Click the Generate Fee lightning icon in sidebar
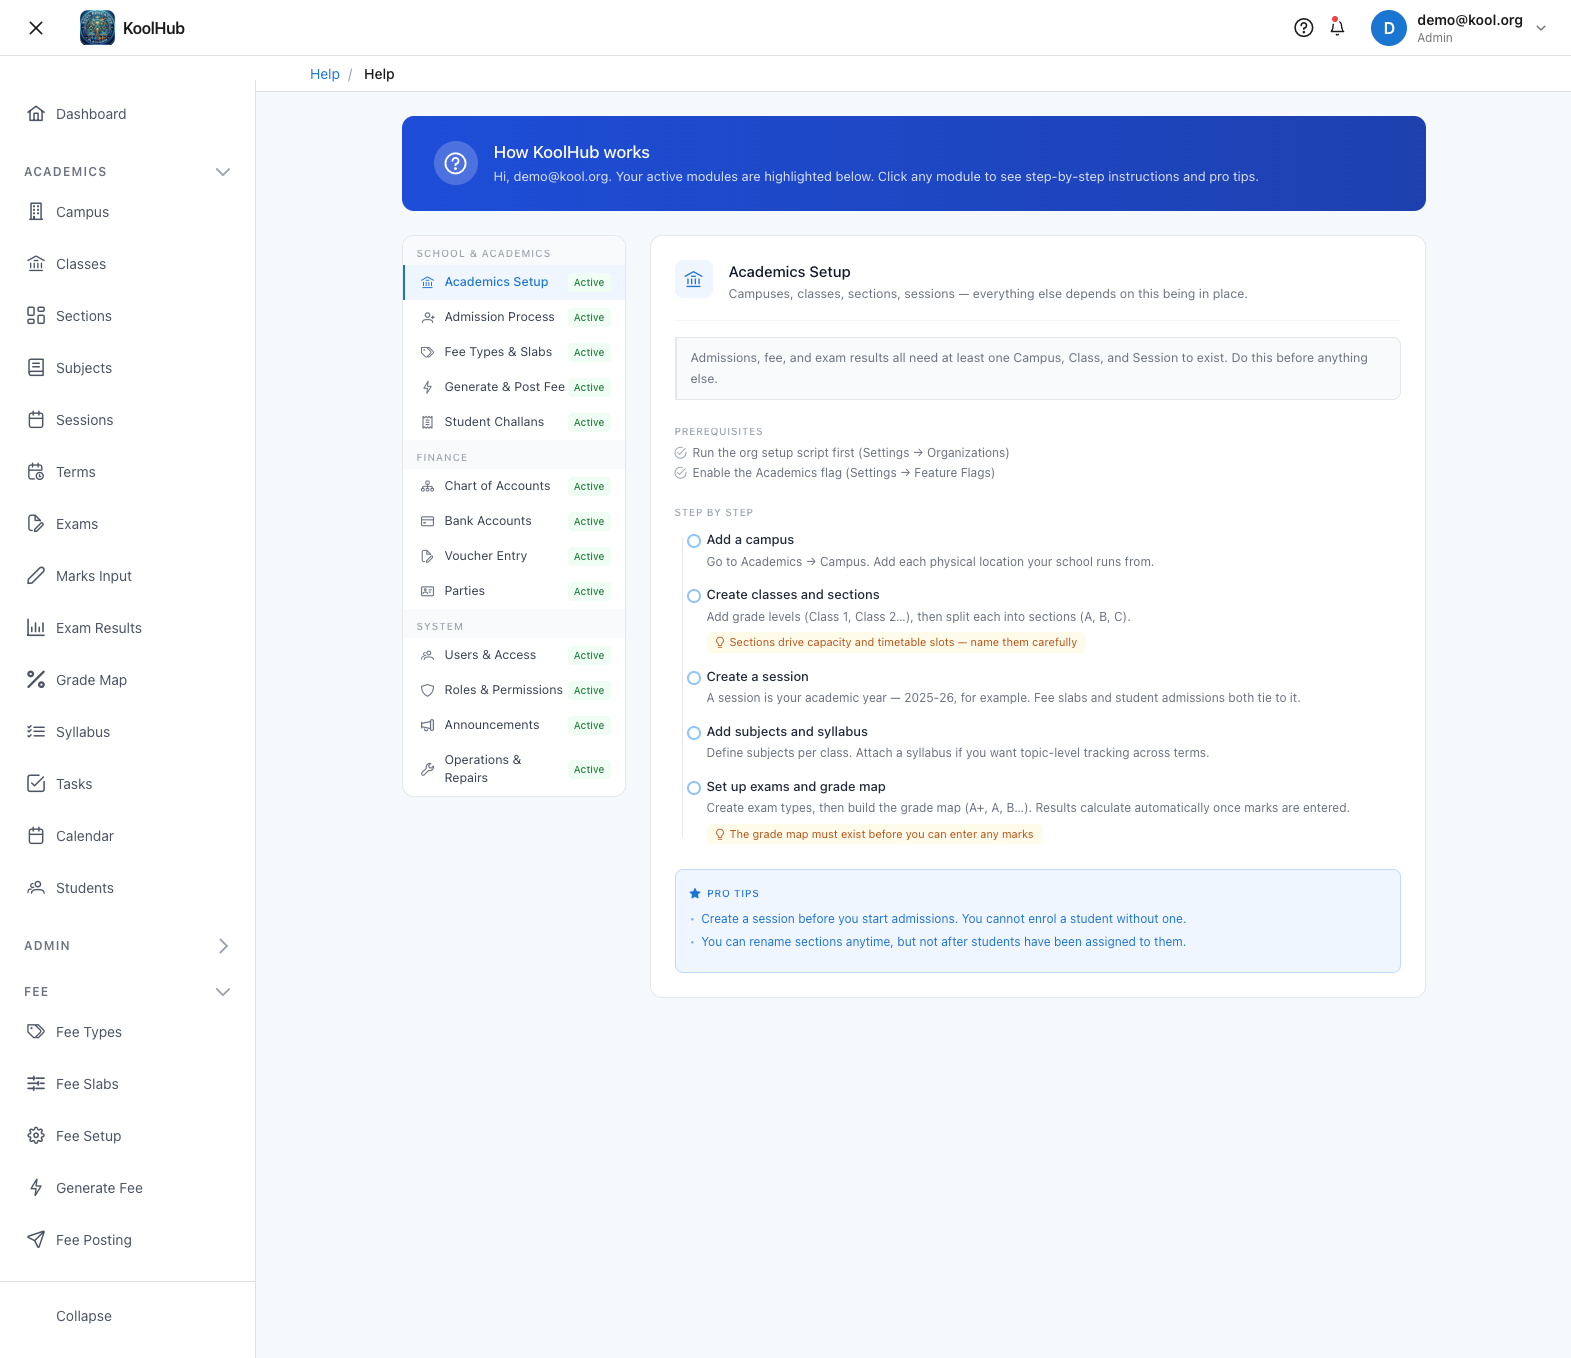 tap(36, 1188)
